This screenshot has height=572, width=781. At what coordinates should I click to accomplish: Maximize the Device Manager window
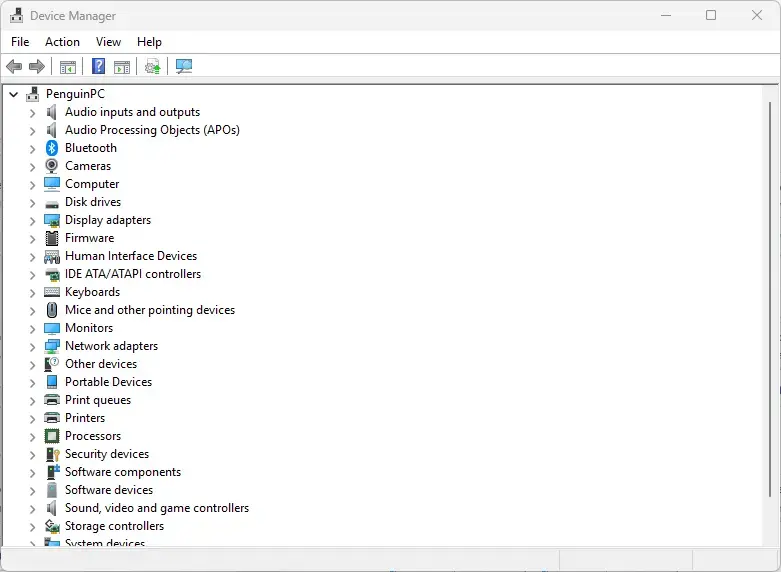tap(711, 15)
